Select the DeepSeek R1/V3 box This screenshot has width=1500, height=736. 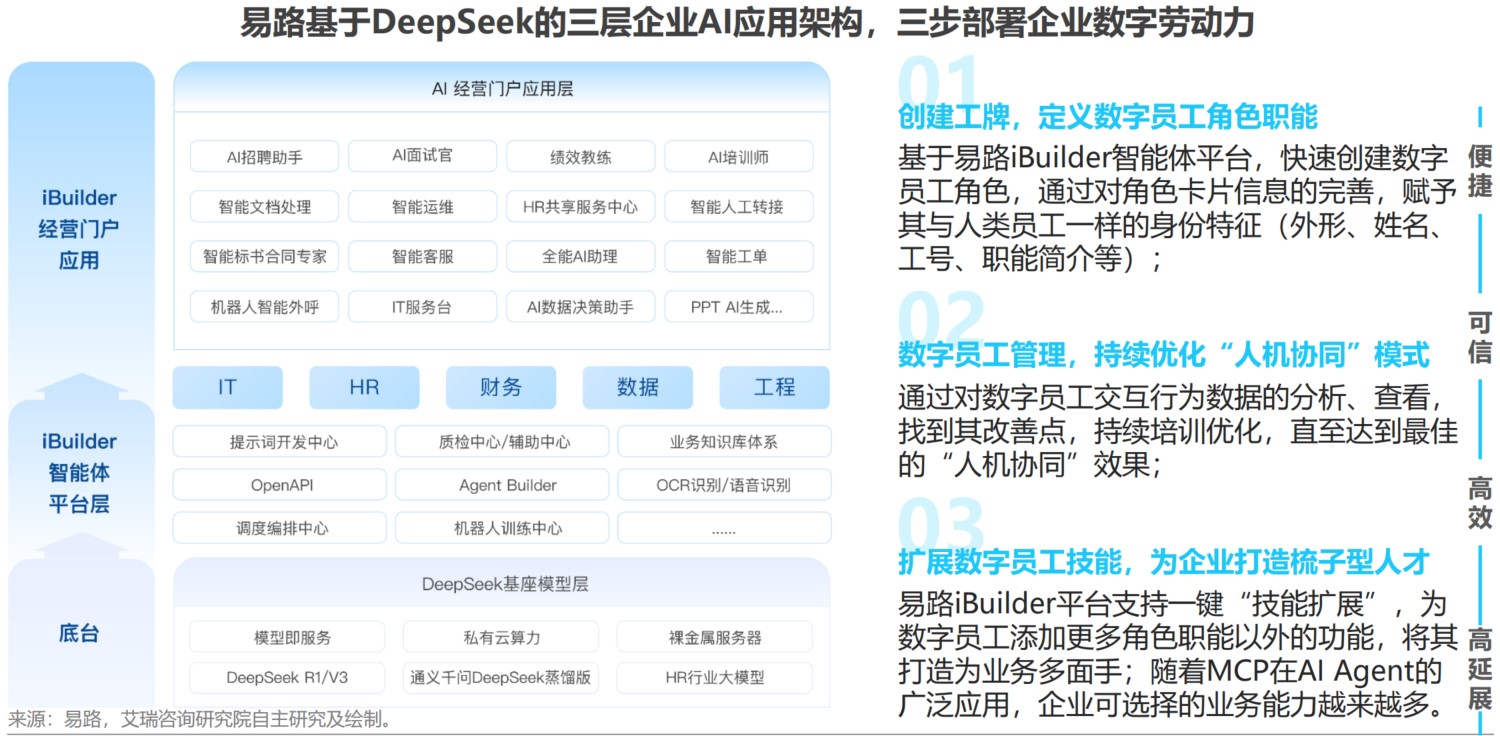click(287, 677)
